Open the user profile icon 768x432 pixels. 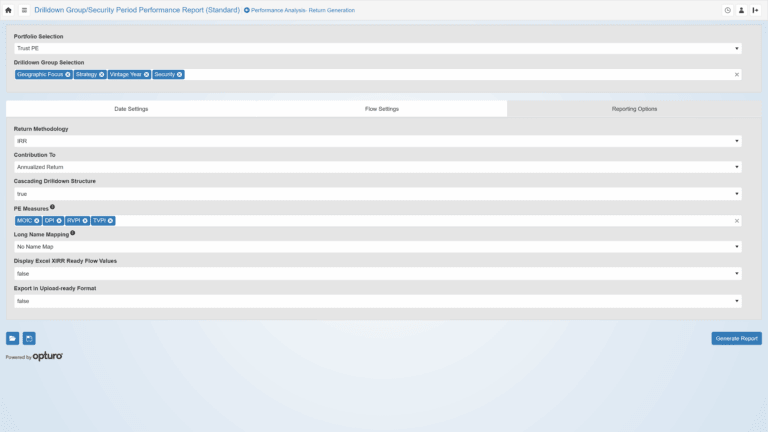(741, 10)
